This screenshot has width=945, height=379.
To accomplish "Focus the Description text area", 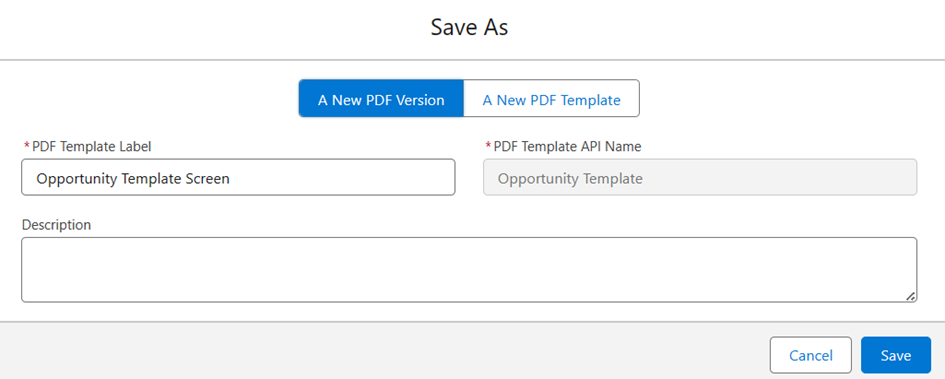I will 469,269.
